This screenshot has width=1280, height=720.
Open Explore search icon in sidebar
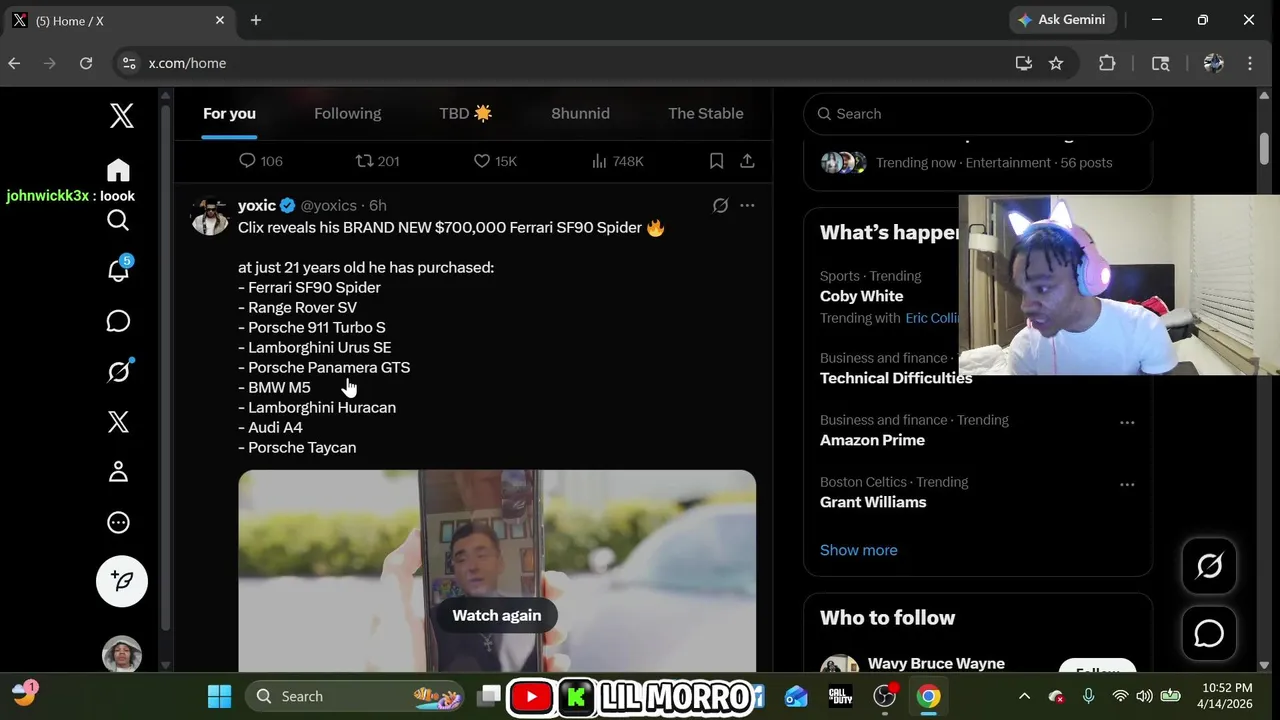pos(118,220)
